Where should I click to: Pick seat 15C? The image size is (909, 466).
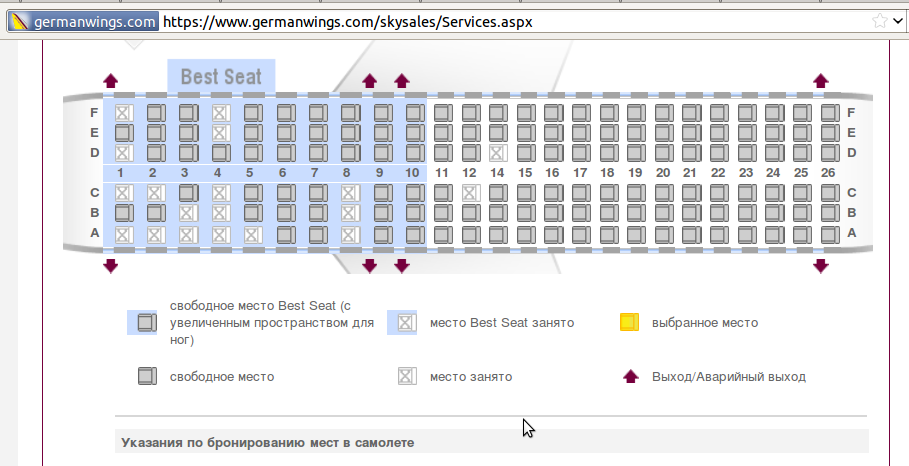(526, 192)
